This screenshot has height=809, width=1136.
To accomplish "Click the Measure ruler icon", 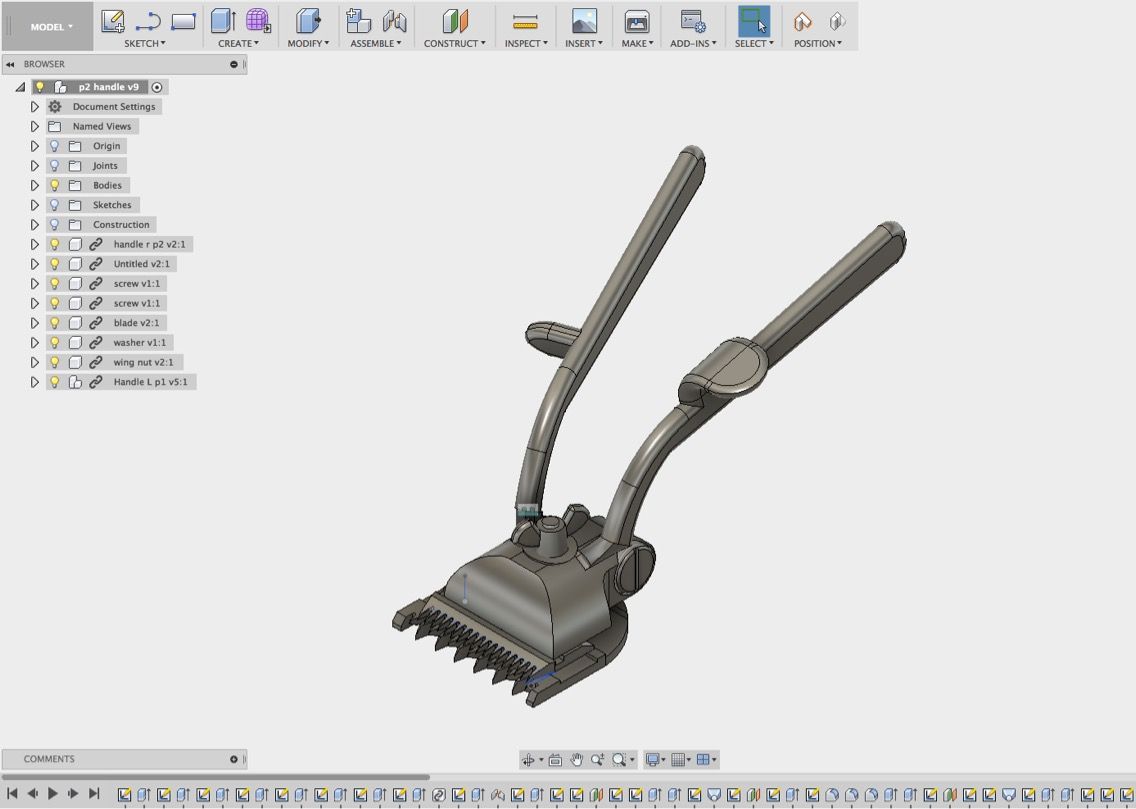I will [525, 22].
